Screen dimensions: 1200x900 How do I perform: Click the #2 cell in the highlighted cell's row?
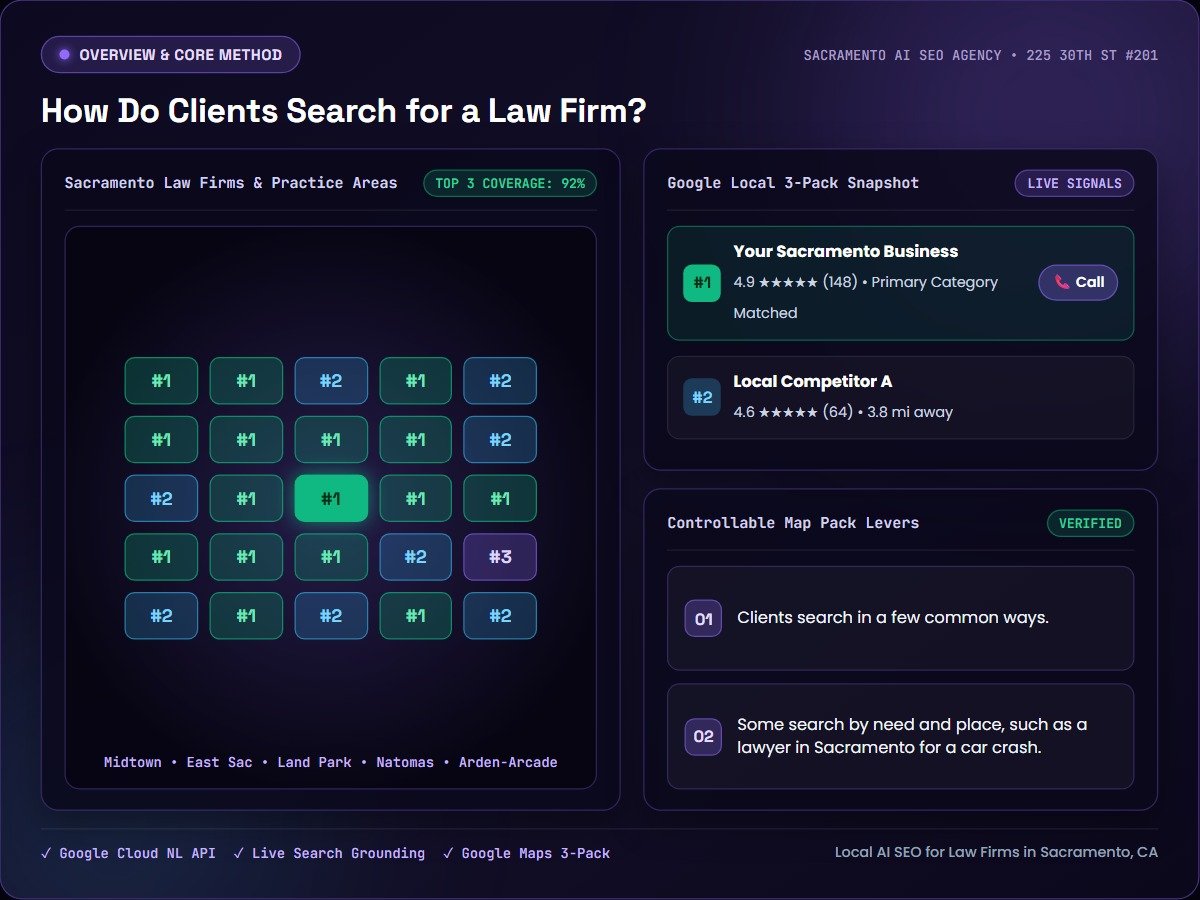[161, 498]
